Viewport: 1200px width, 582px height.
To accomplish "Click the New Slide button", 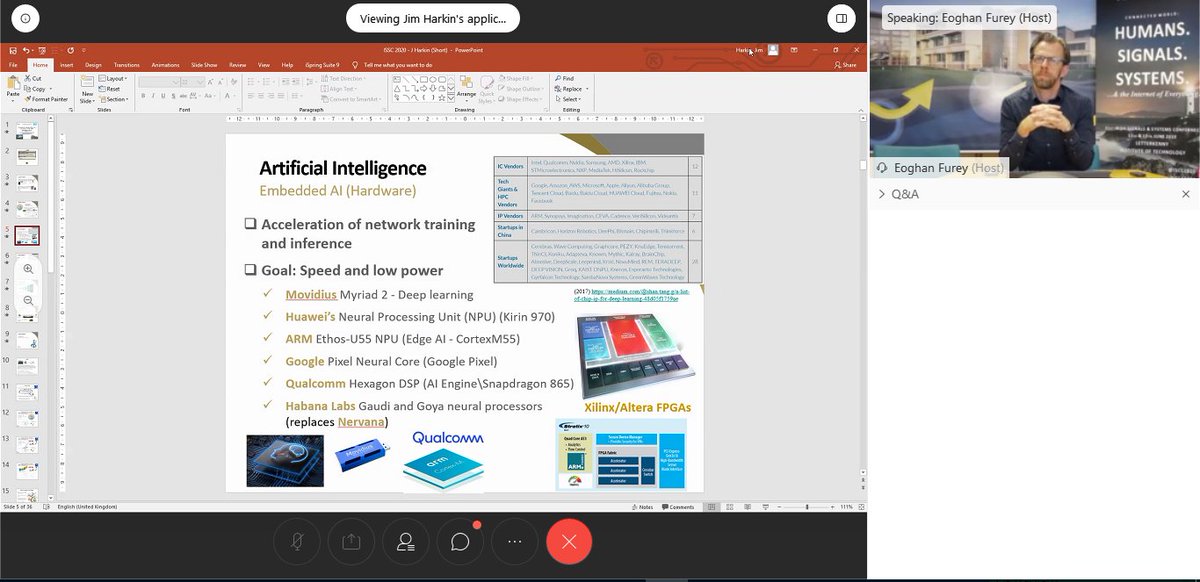I will (x=87, y=90).
